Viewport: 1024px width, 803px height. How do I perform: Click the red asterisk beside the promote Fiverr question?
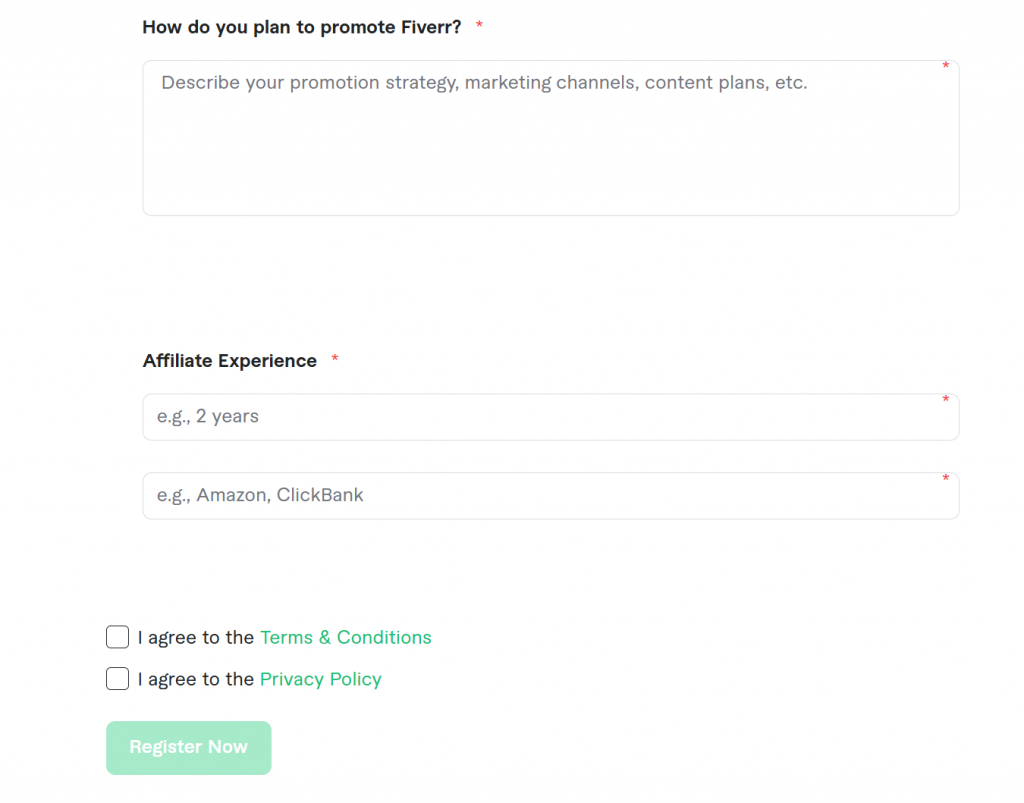point(479,25)
